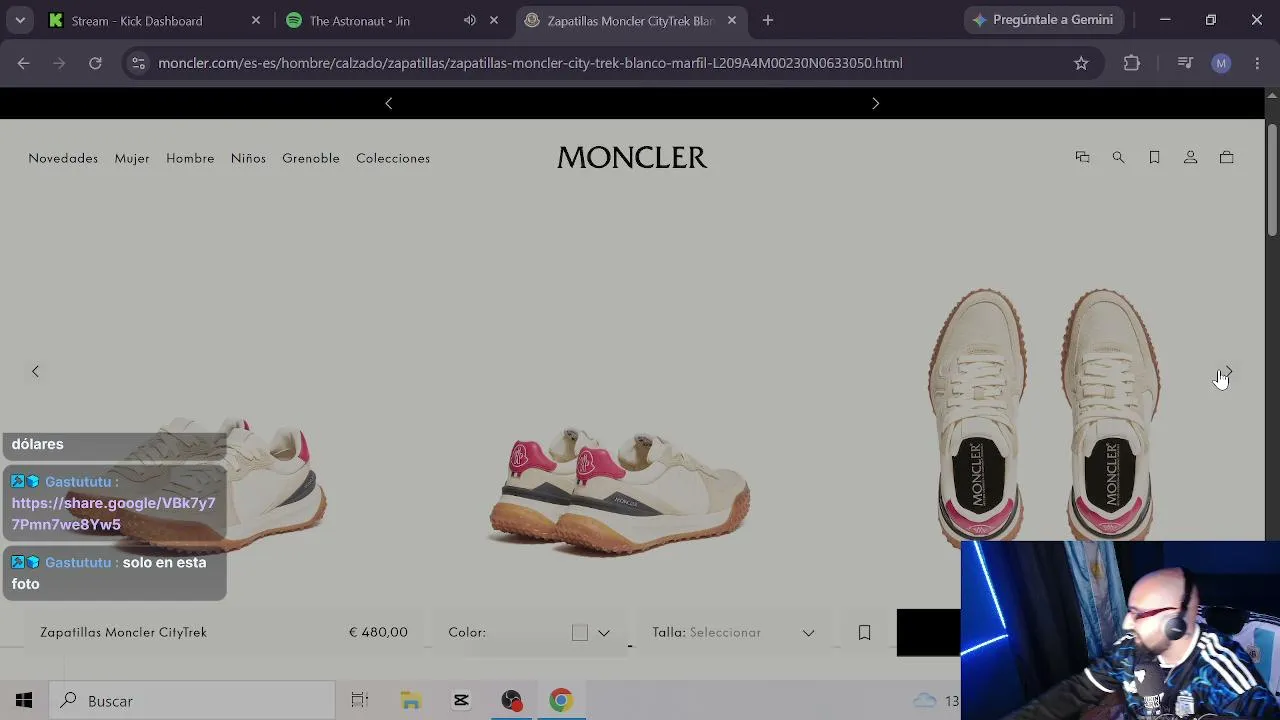1280x720 pixels.
Task: Switch to Google Chrome on the taskbar
Action: click(x=561, y=701)
